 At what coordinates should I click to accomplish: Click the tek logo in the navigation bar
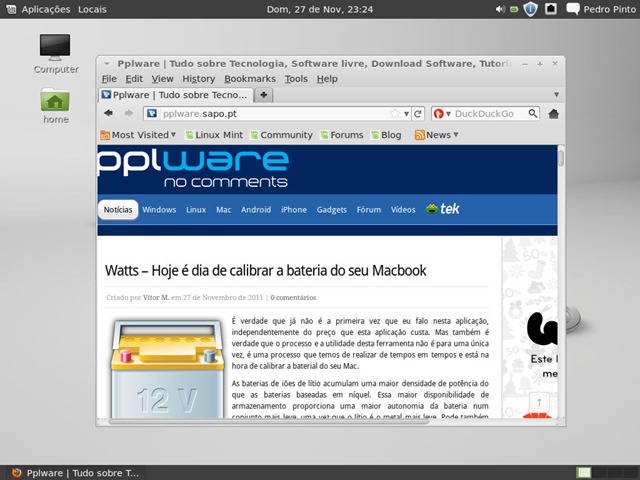click(442, 209)
